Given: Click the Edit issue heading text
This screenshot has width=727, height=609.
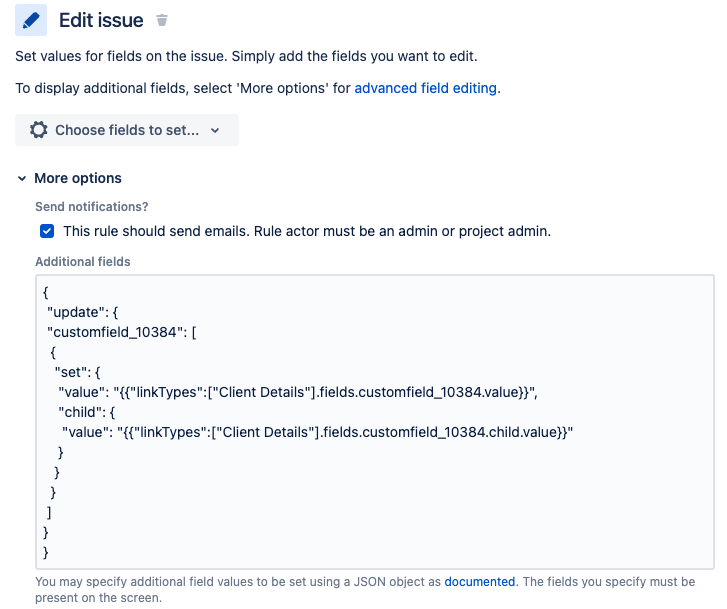Looking at the screenshot, I should (101, 20).
